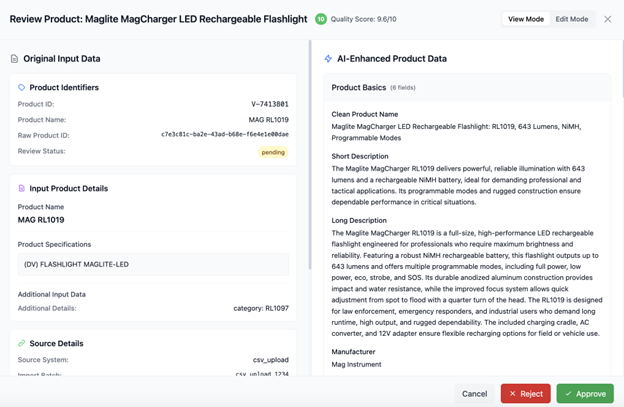Click the Original Input Data document icon
624x407 pixels.
(14, 59)
